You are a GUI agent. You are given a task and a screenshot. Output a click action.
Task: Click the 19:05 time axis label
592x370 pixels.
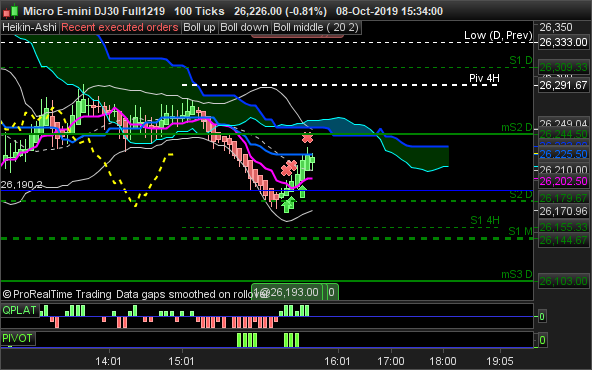click(500, 361)
